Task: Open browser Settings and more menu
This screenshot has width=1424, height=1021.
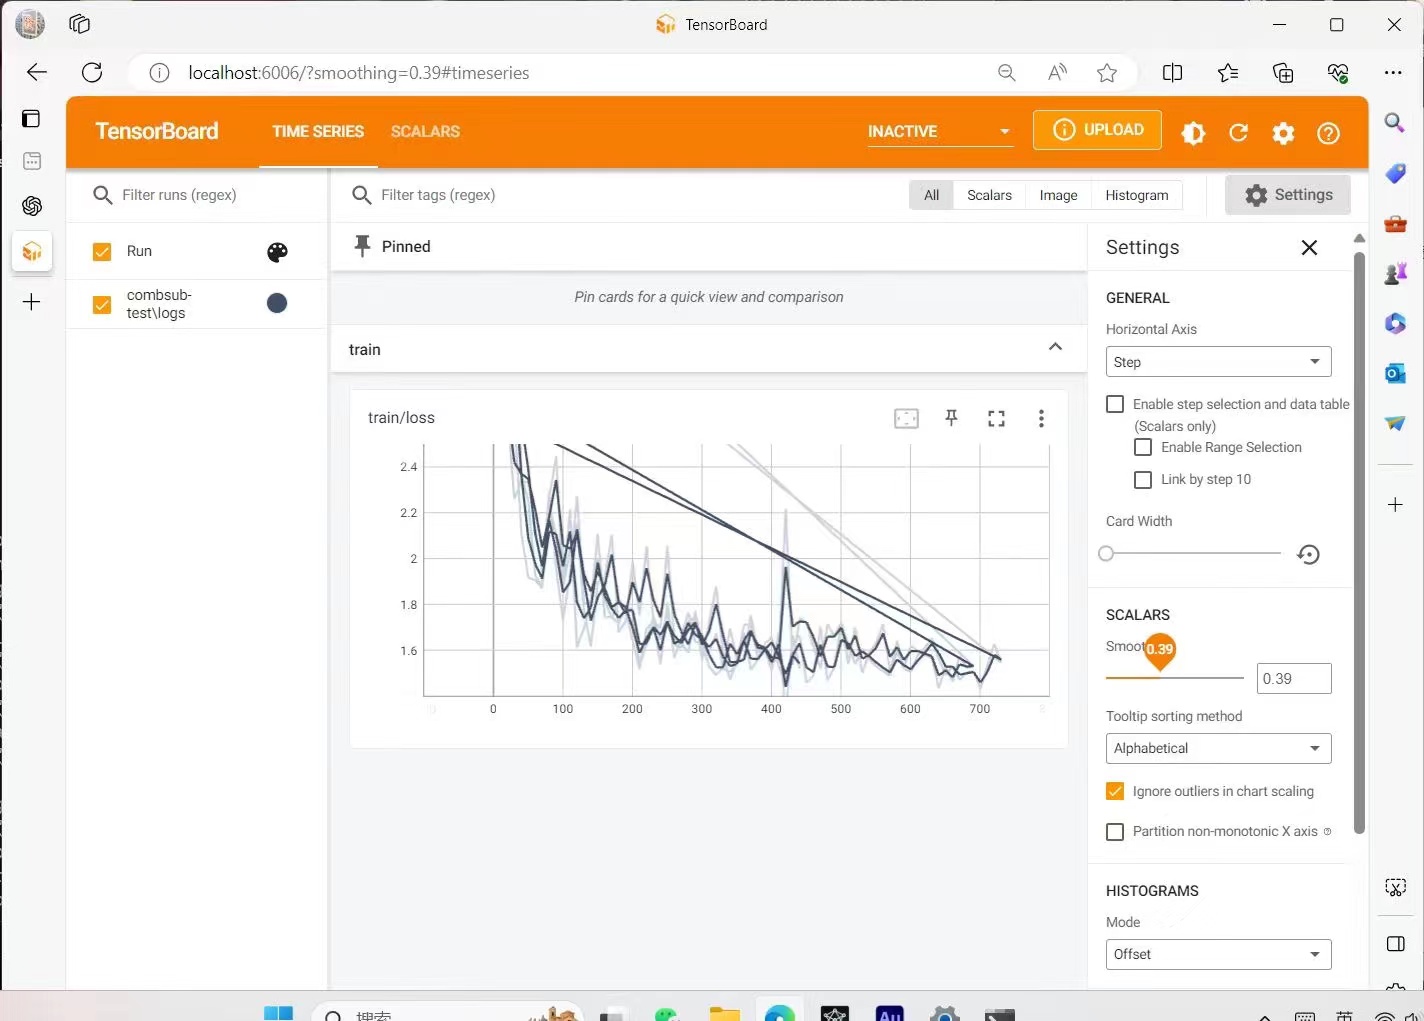Action: (1393, 73)
